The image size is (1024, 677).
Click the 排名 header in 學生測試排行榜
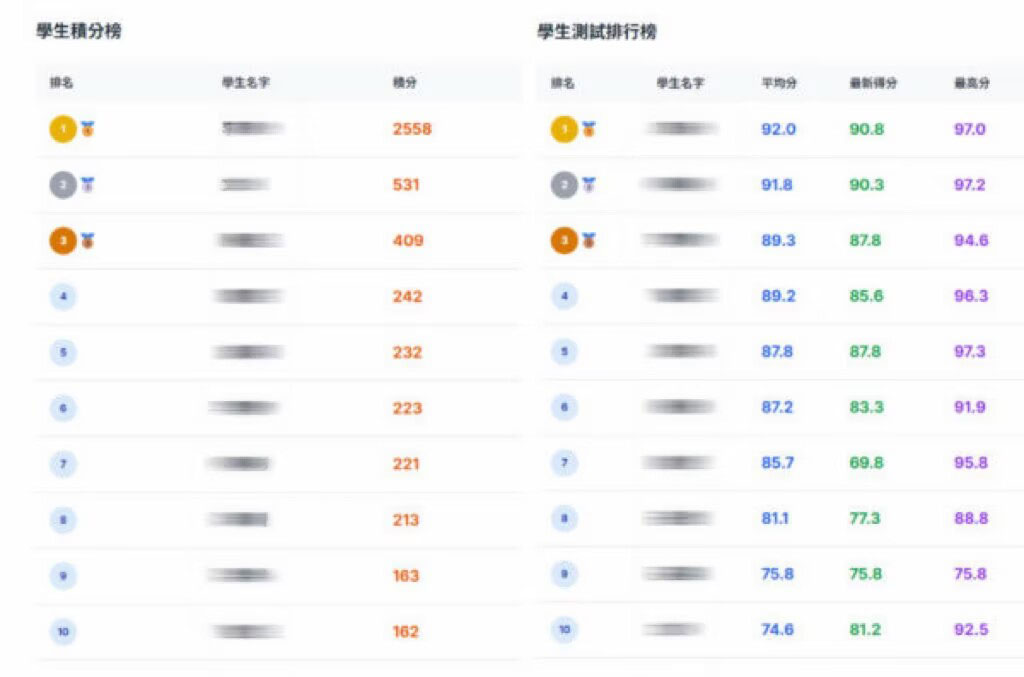[563, 83]
